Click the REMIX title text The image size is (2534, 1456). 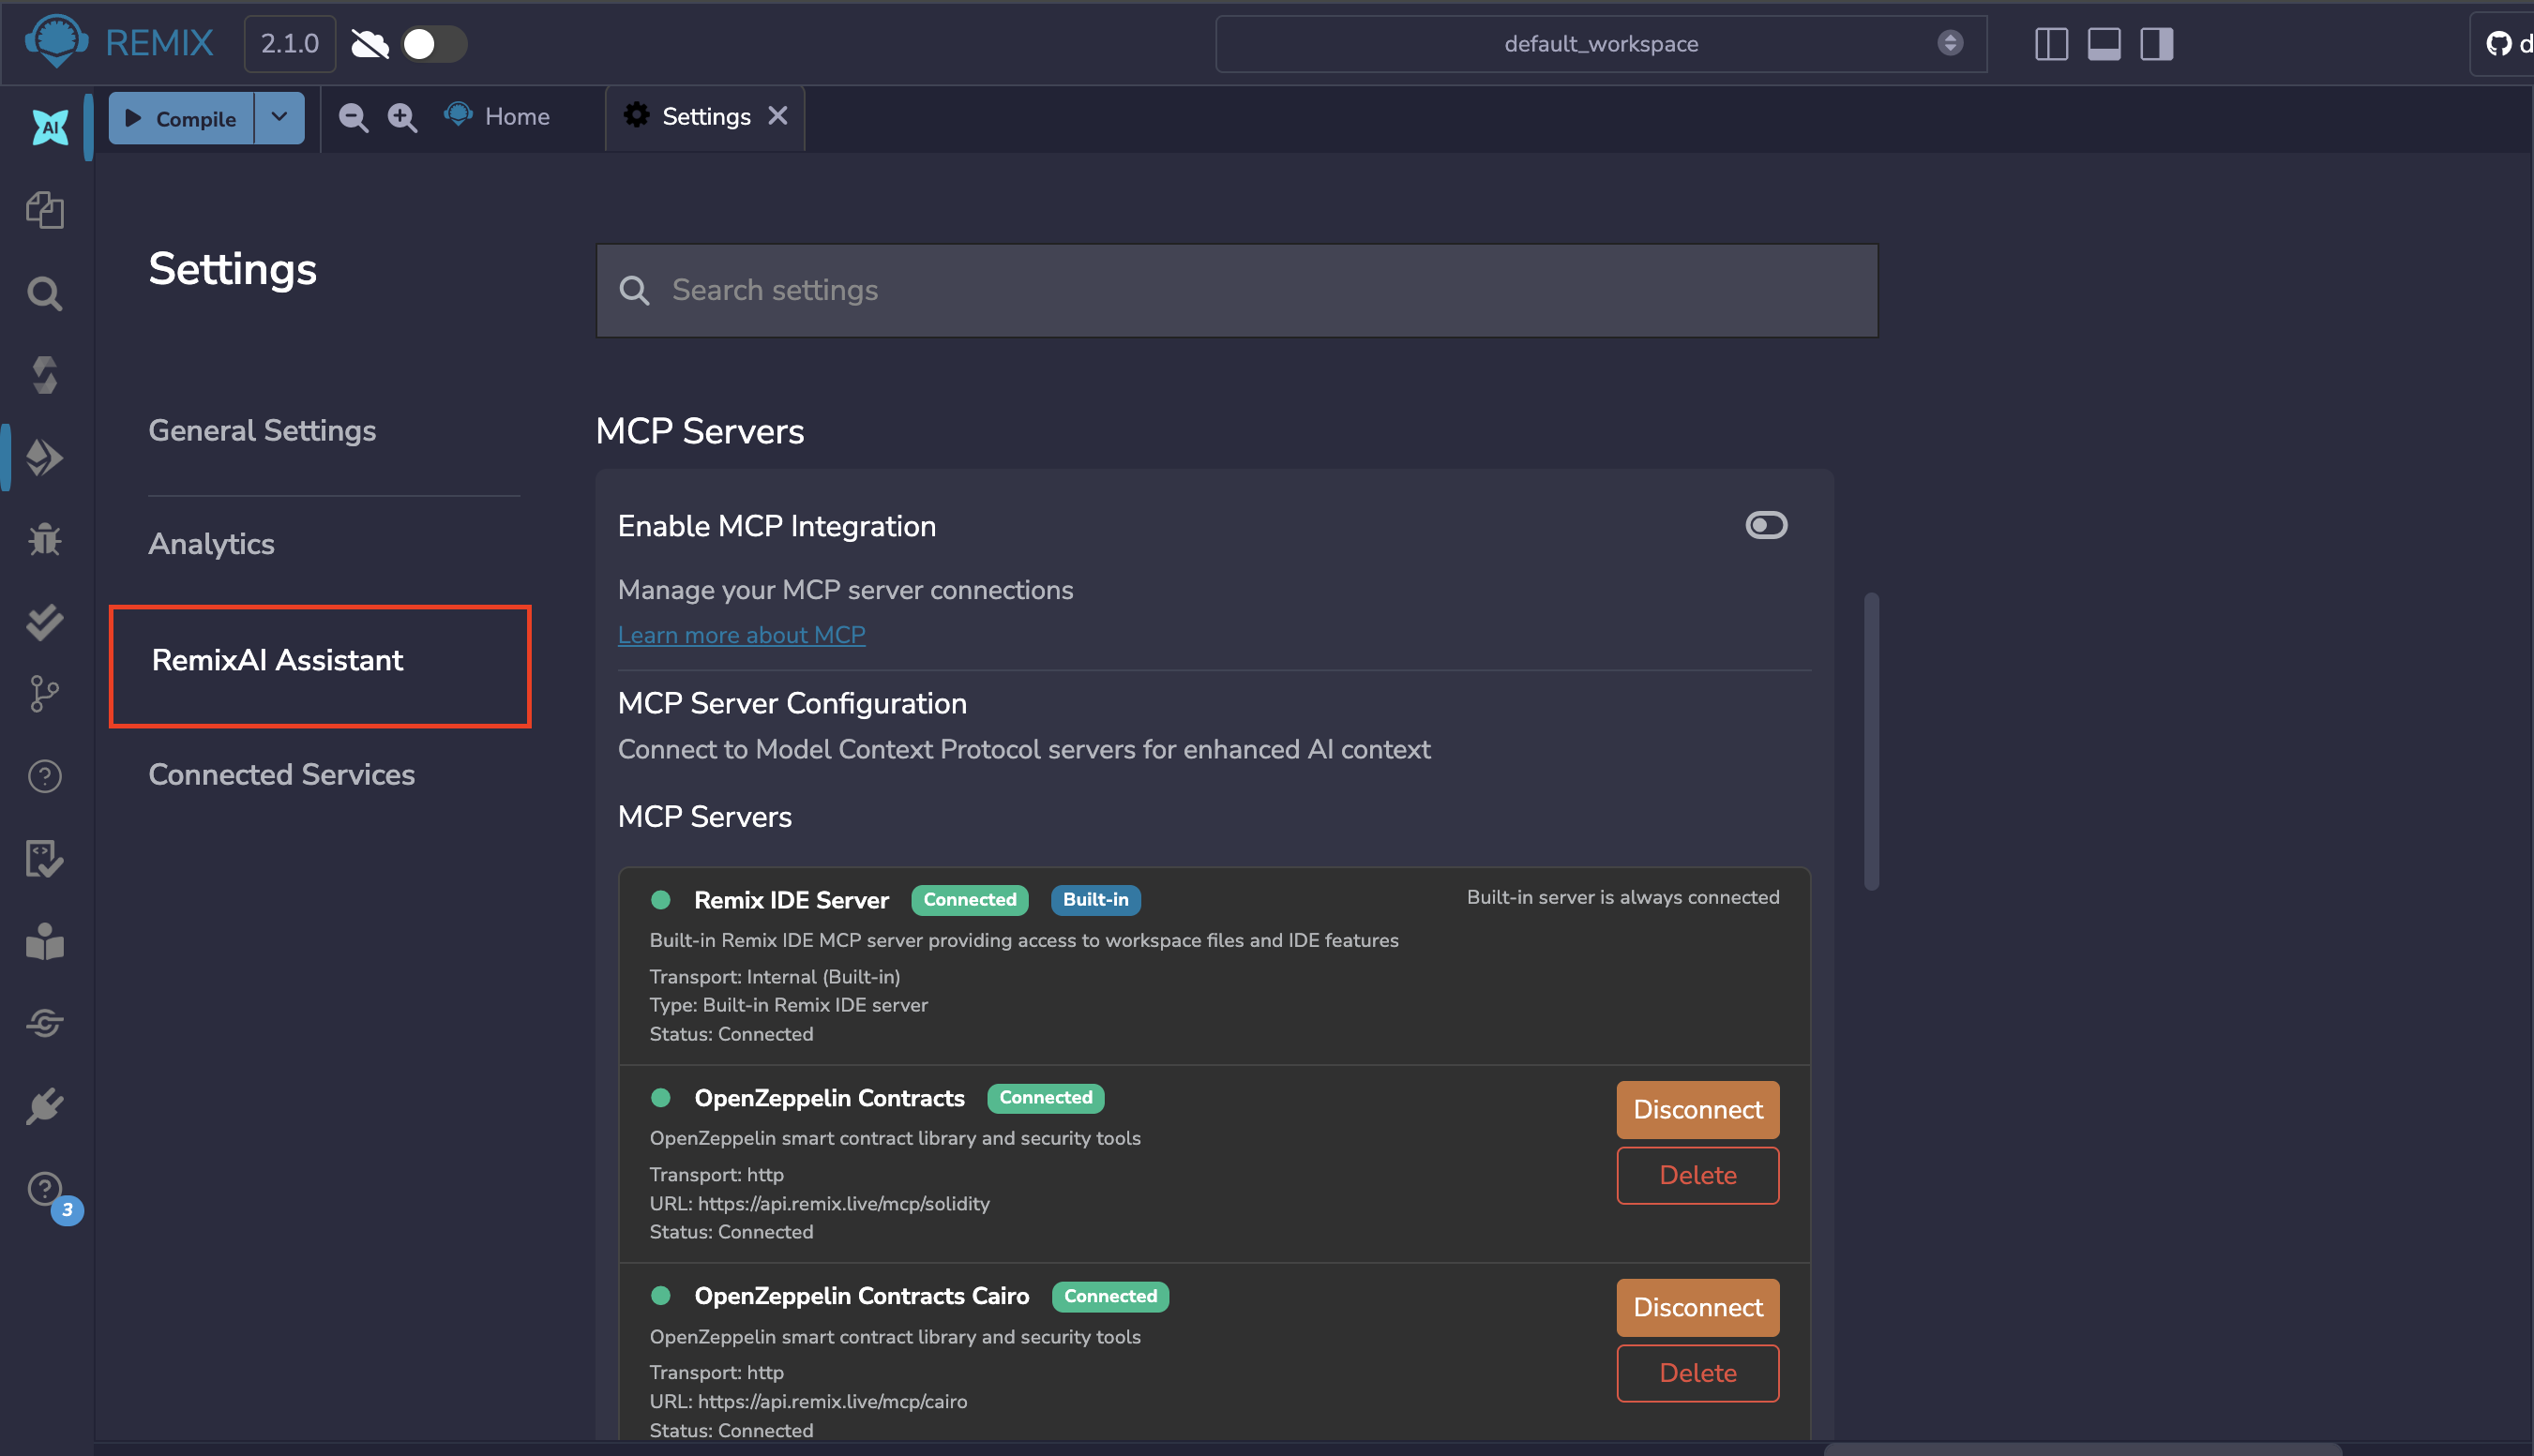159,44
